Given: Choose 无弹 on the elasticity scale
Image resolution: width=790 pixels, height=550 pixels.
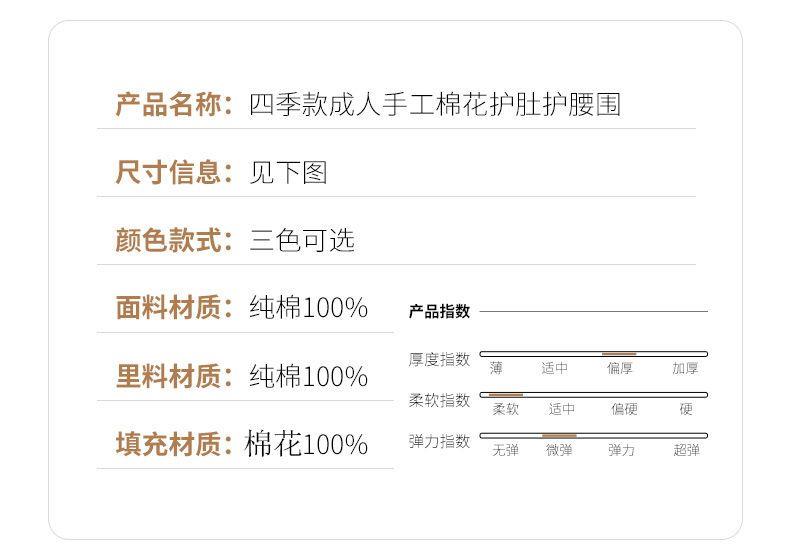Looking at the screenshot, I should point(505,450).
